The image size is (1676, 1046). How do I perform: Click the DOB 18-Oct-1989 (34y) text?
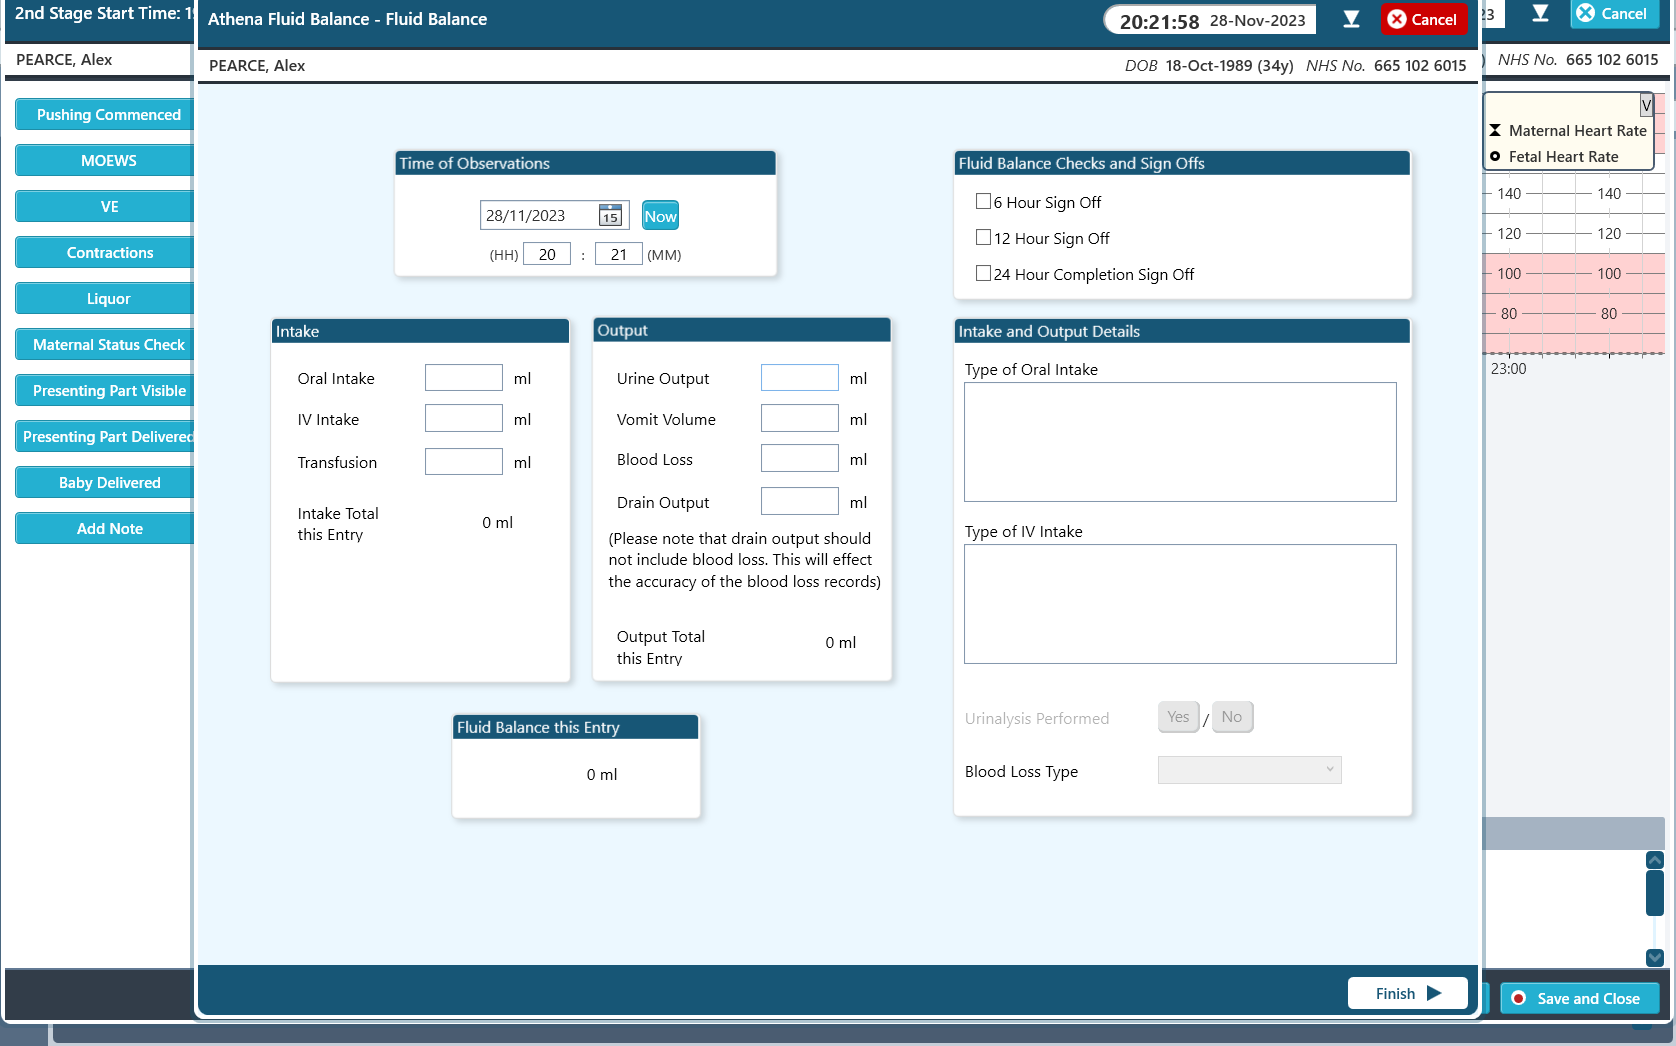1209,65
